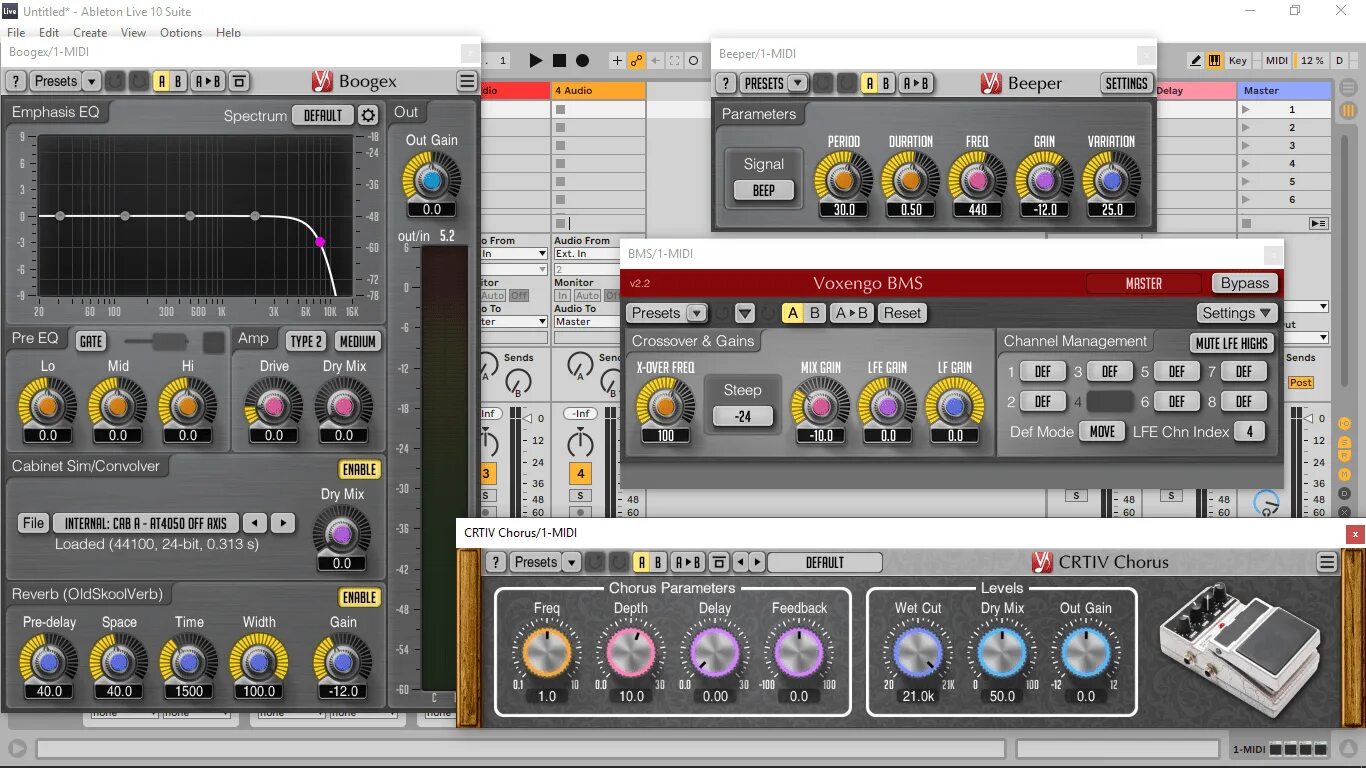
Task: Click Voxengo BMS Reset button
Action: point(902,313)
